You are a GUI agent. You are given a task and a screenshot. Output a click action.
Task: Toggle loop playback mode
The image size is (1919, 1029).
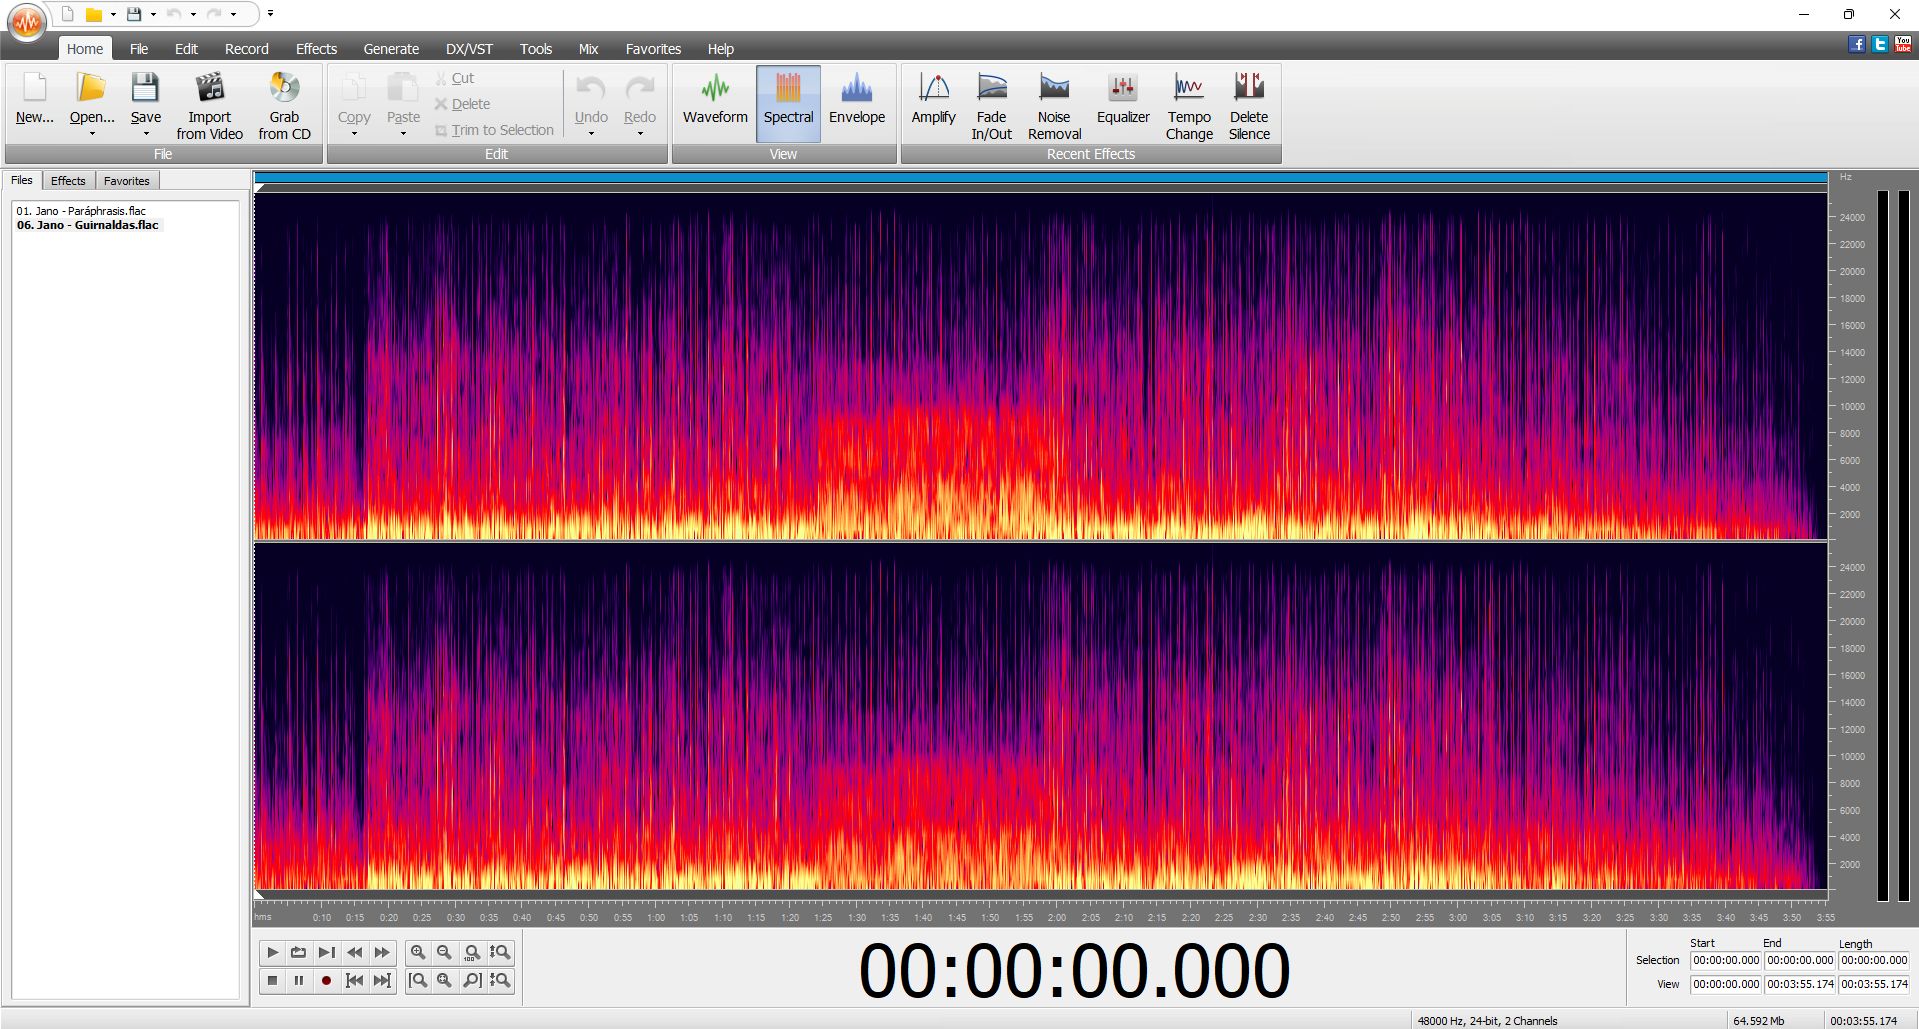click(x=298, y=952)
